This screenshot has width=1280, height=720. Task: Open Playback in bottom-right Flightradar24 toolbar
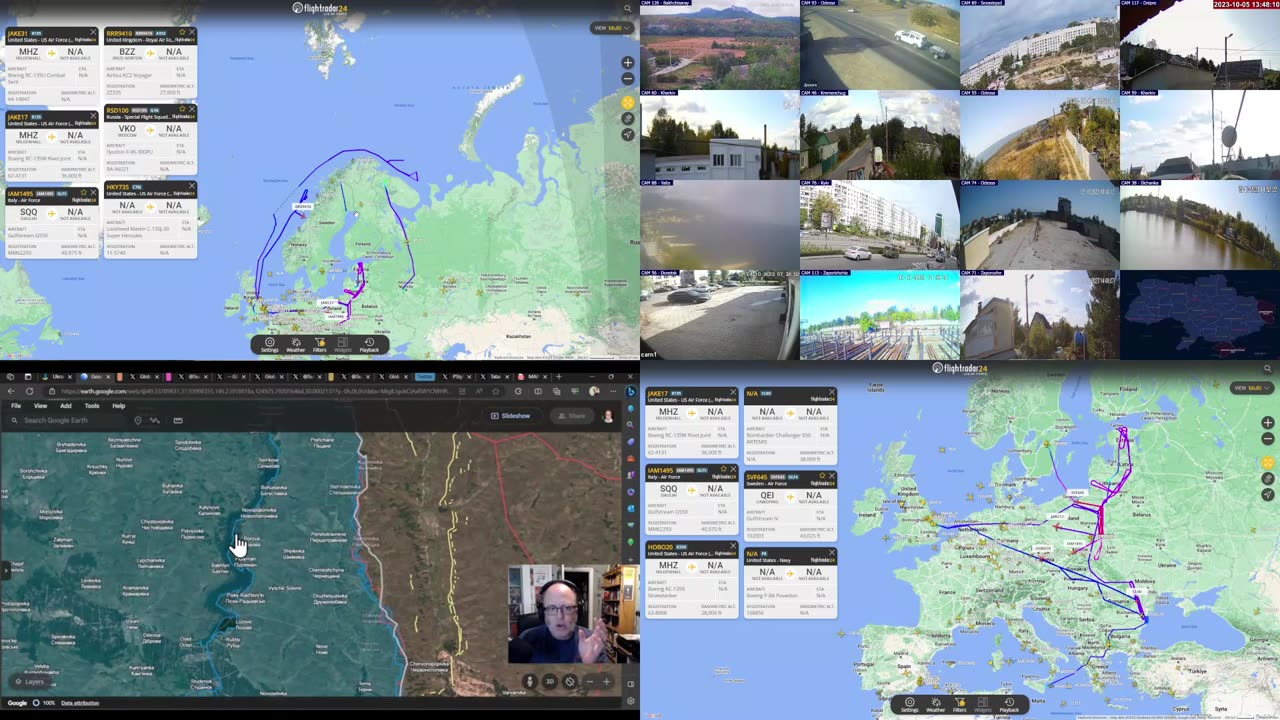1009,704
